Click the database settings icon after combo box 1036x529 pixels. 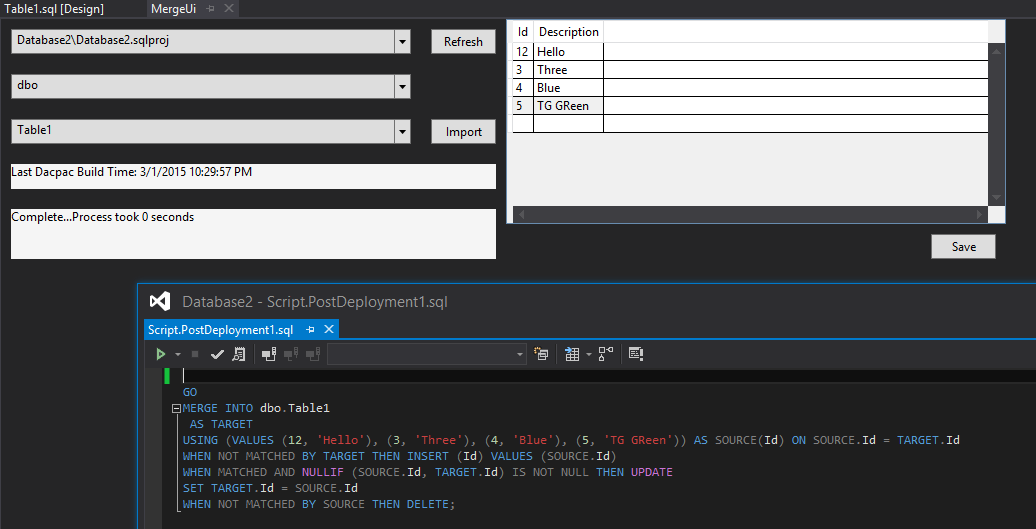(541, 354)
